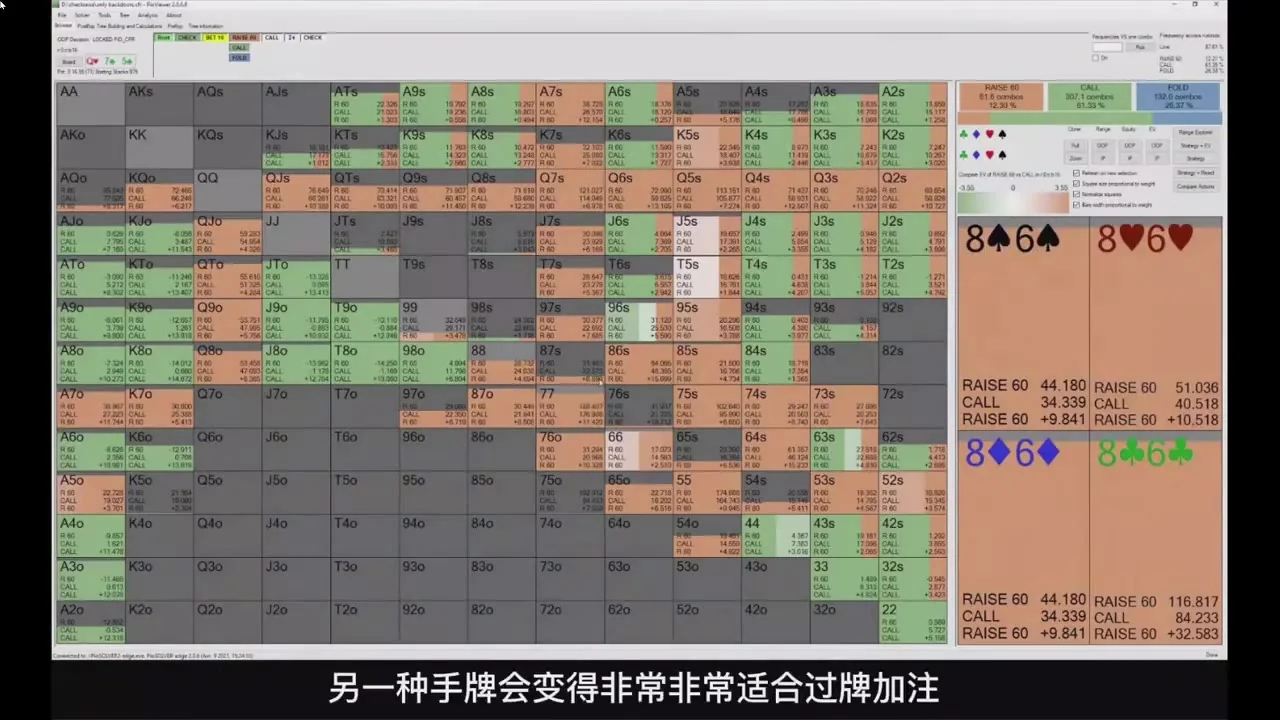Image resolution: width=1280 pixels, height=720 pixels.
Task: Click the RAISE 60 summary box
Action: click(x=1001, y=97)
